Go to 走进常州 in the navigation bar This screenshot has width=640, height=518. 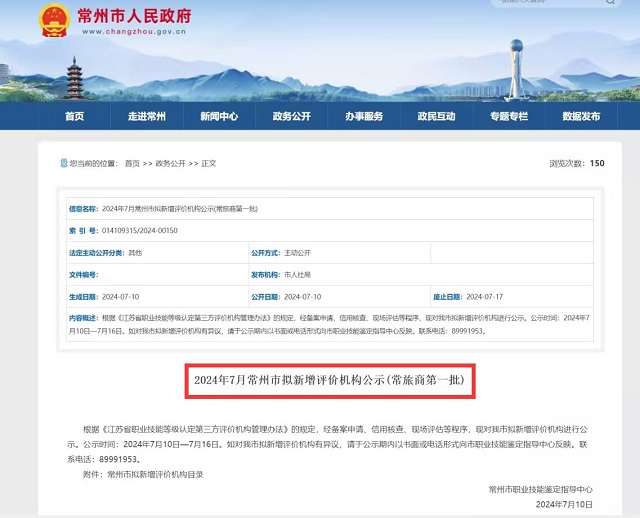(146, 116)
